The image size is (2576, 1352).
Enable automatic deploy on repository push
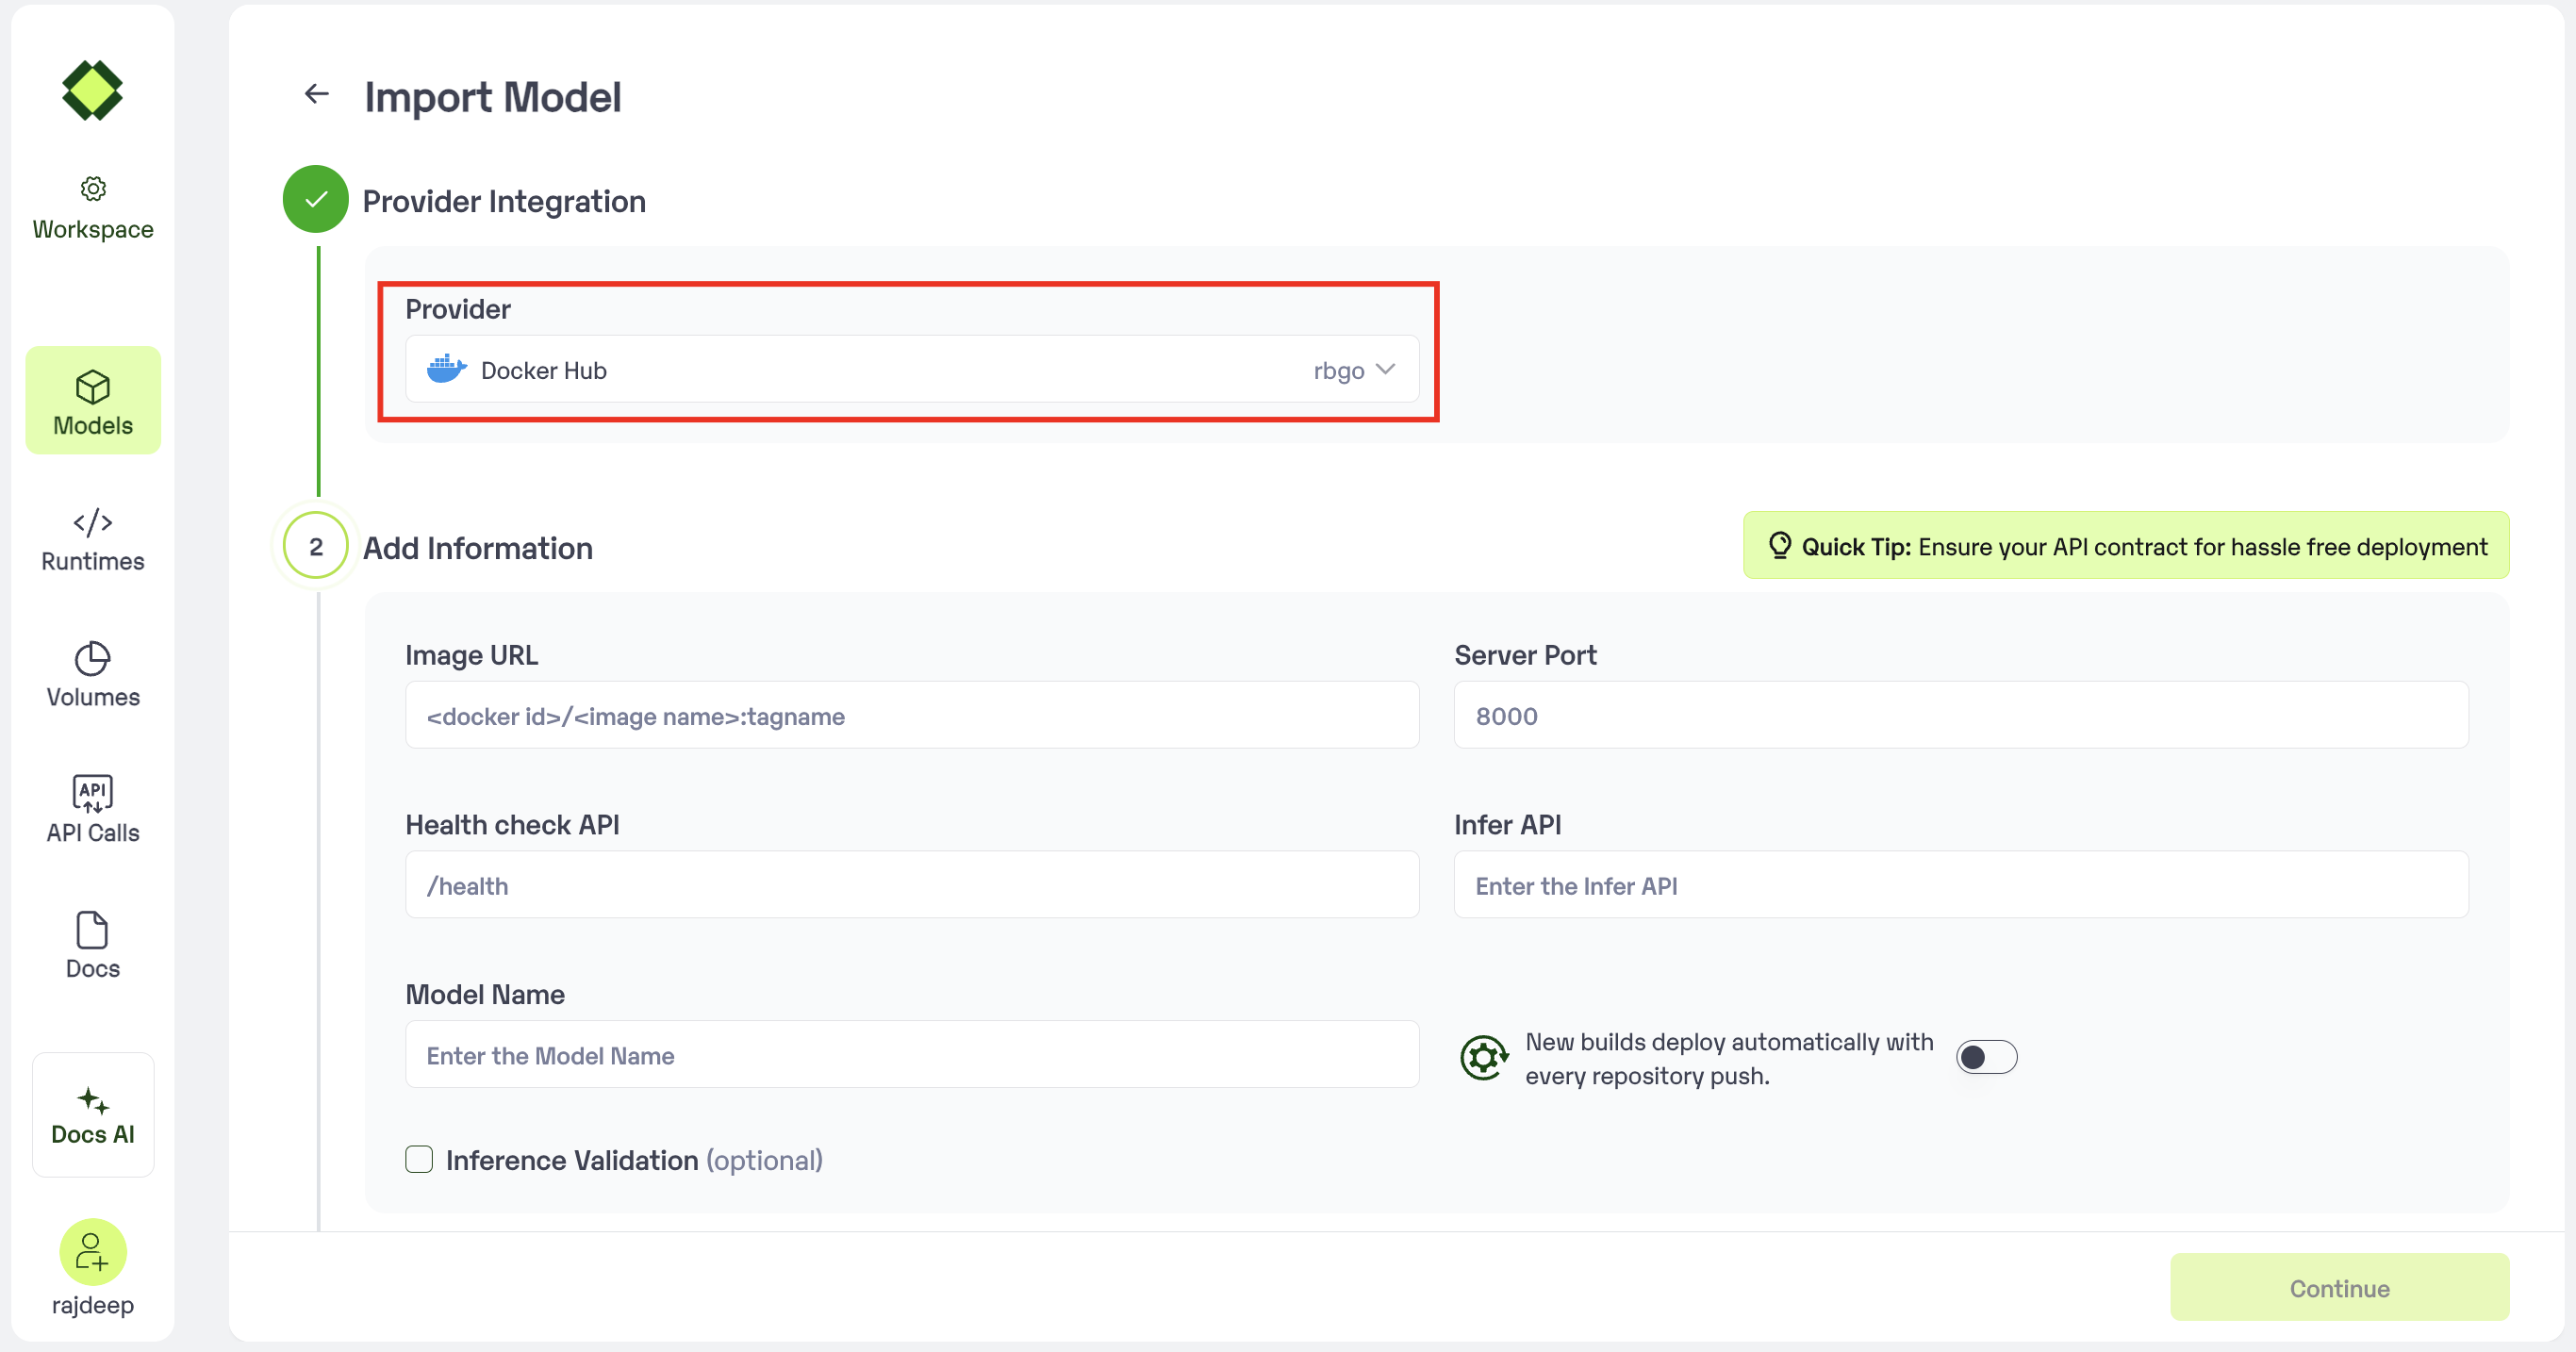coord(1986,1057)
